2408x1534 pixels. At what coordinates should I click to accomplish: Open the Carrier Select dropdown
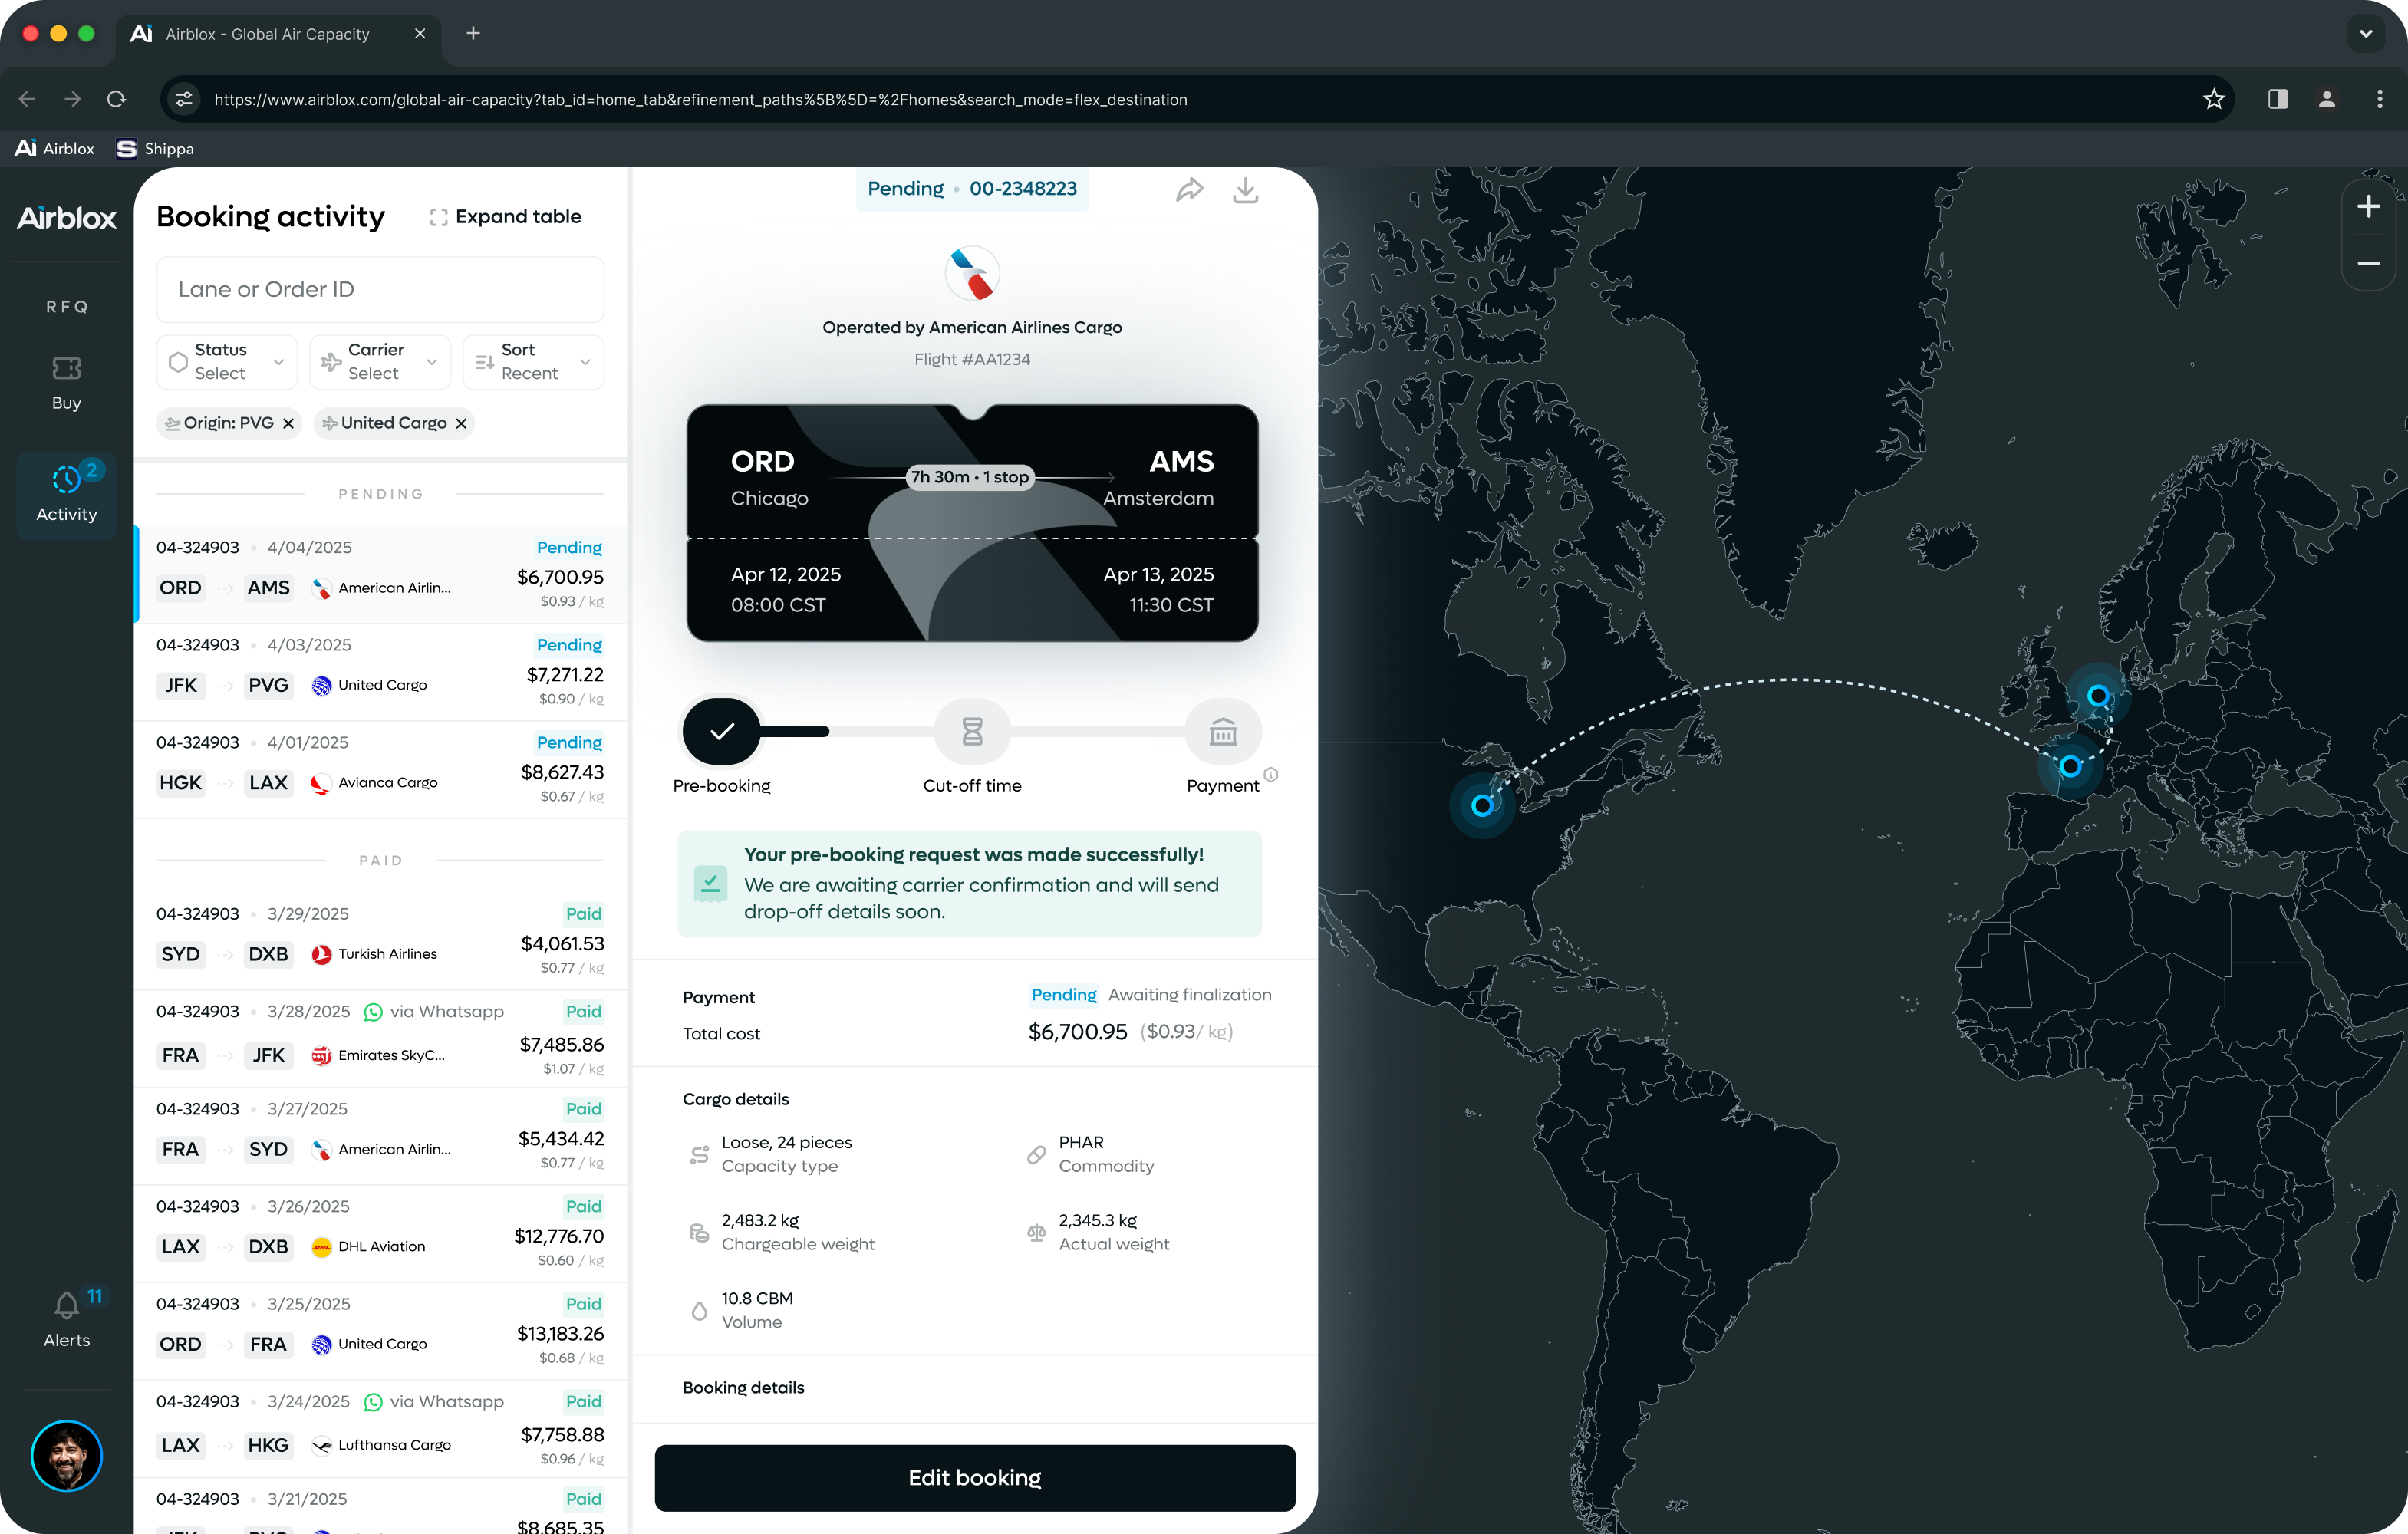(x=380, y=362)
